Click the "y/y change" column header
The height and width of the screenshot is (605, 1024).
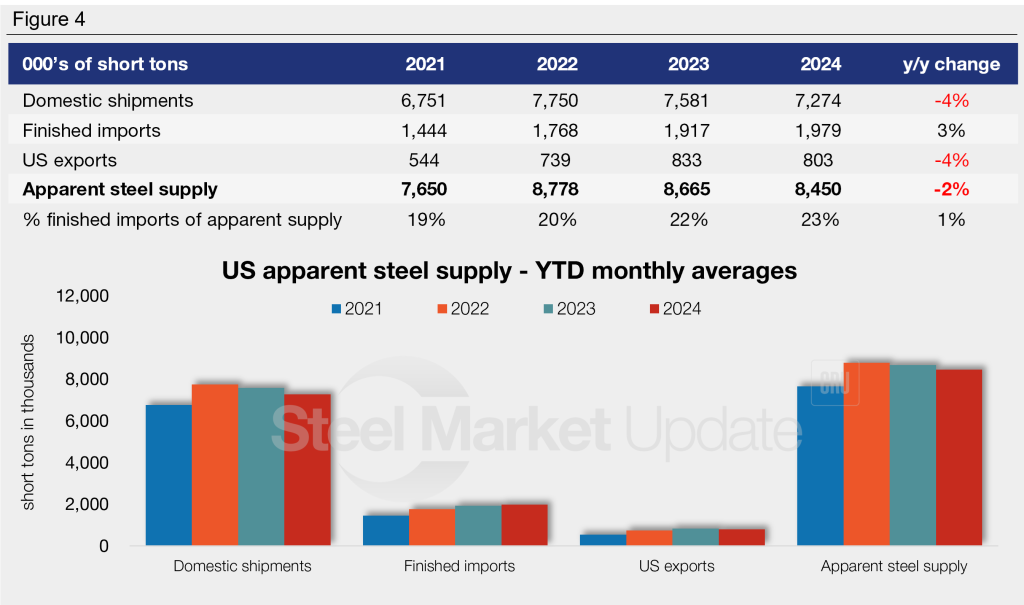tap(950, 64)
